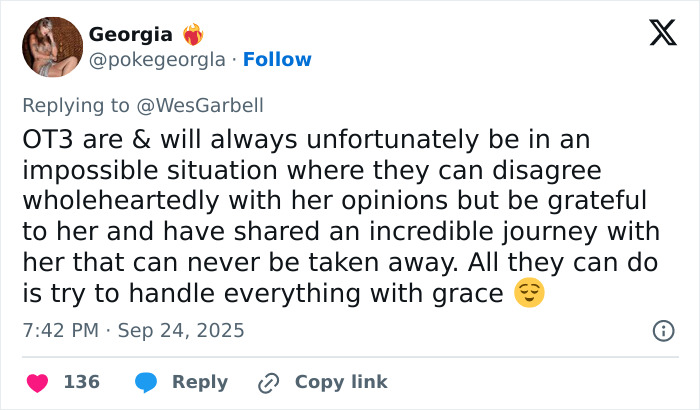Click the flaming heart emoji beside Georgia
The width and height of the screenshot is (700, 410).
pyautogui.click(x=193, y=34)
